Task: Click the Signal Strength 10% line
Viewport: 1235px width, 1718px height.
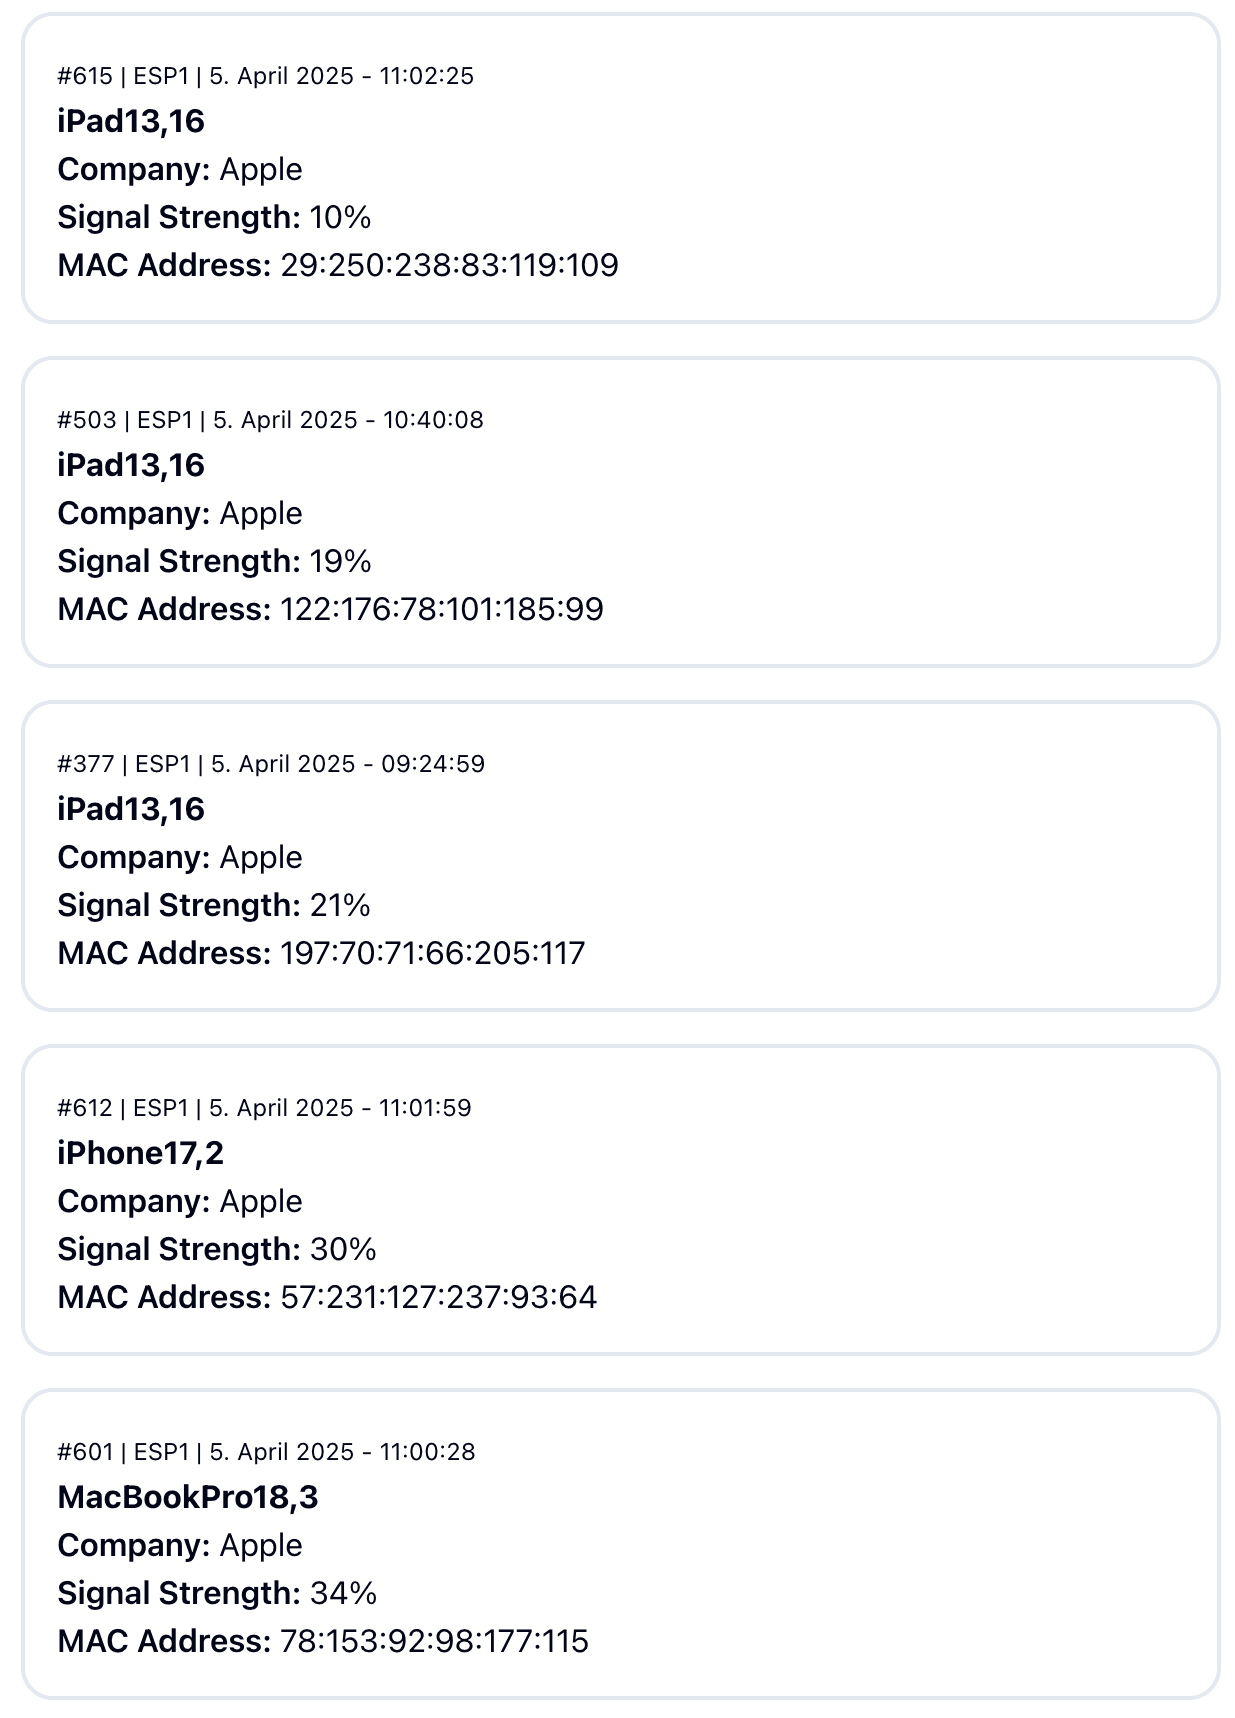Action: pyautogui.click(x=214, y=217)
